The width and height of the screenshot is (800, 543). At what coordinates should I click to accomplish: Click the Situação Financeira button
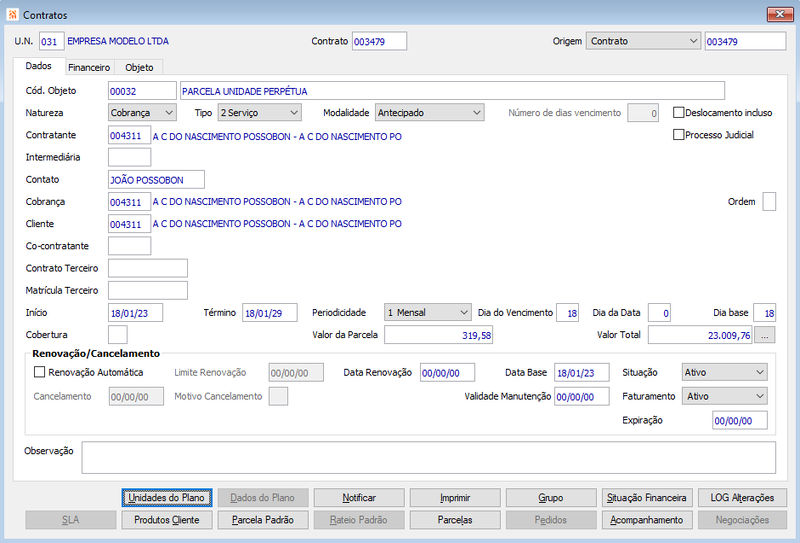pyautogui.click(x=647, y=498)
